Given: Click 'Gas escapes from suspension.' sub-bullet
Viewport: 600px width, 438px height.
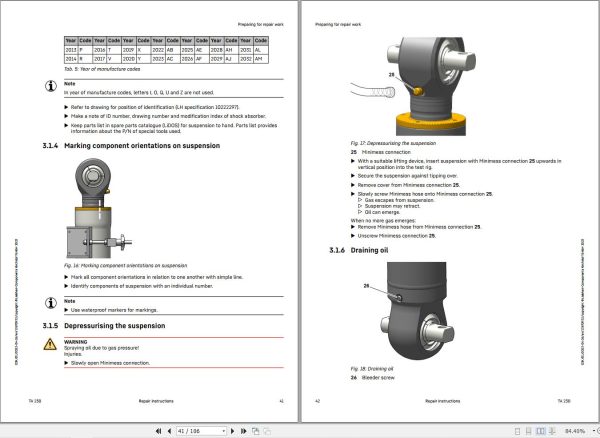Looking at the screenshot, I should [x=399, y=200].
